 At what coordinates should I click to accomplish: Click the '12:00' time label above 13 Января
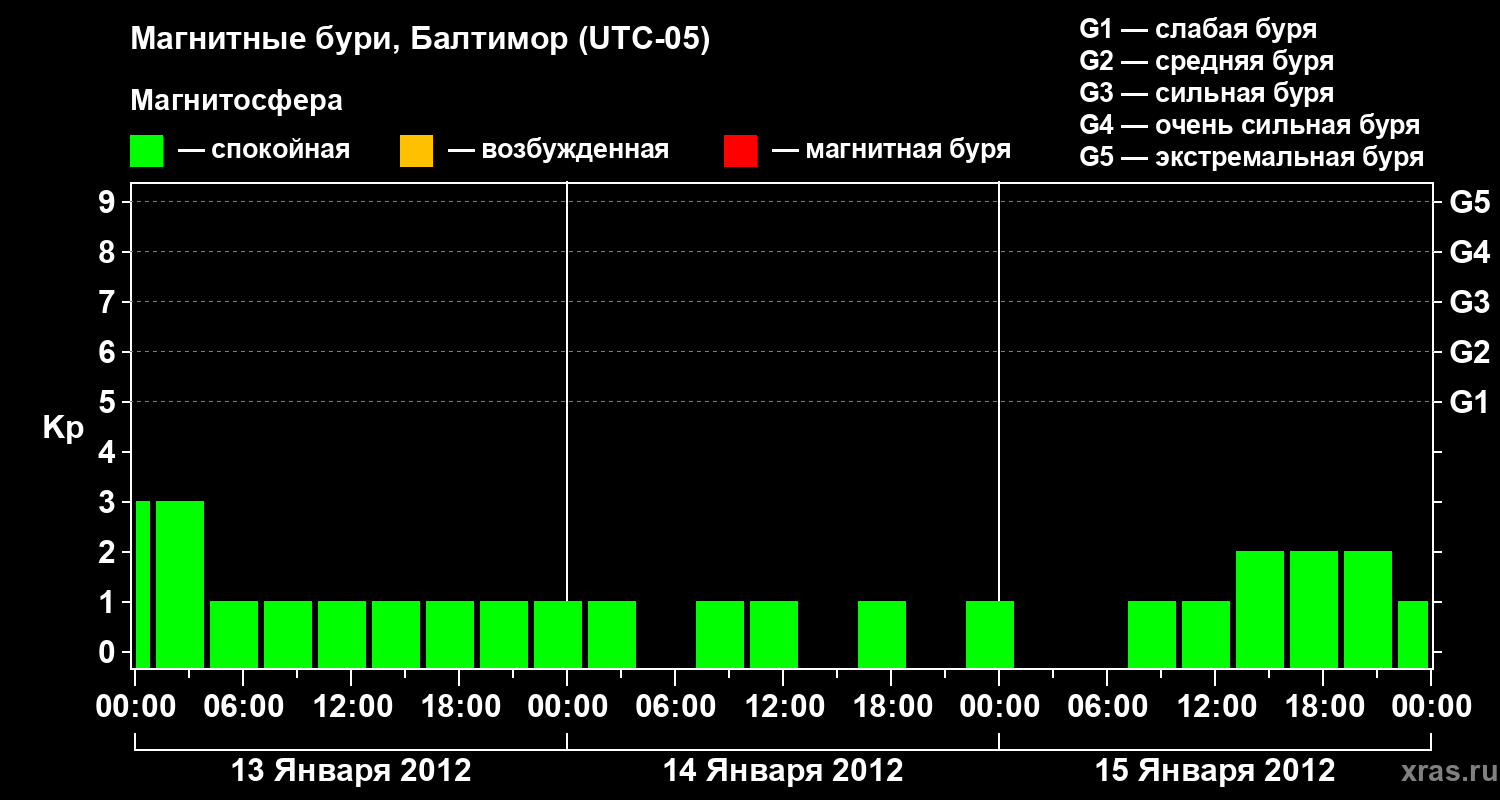(x=351, y=707)
